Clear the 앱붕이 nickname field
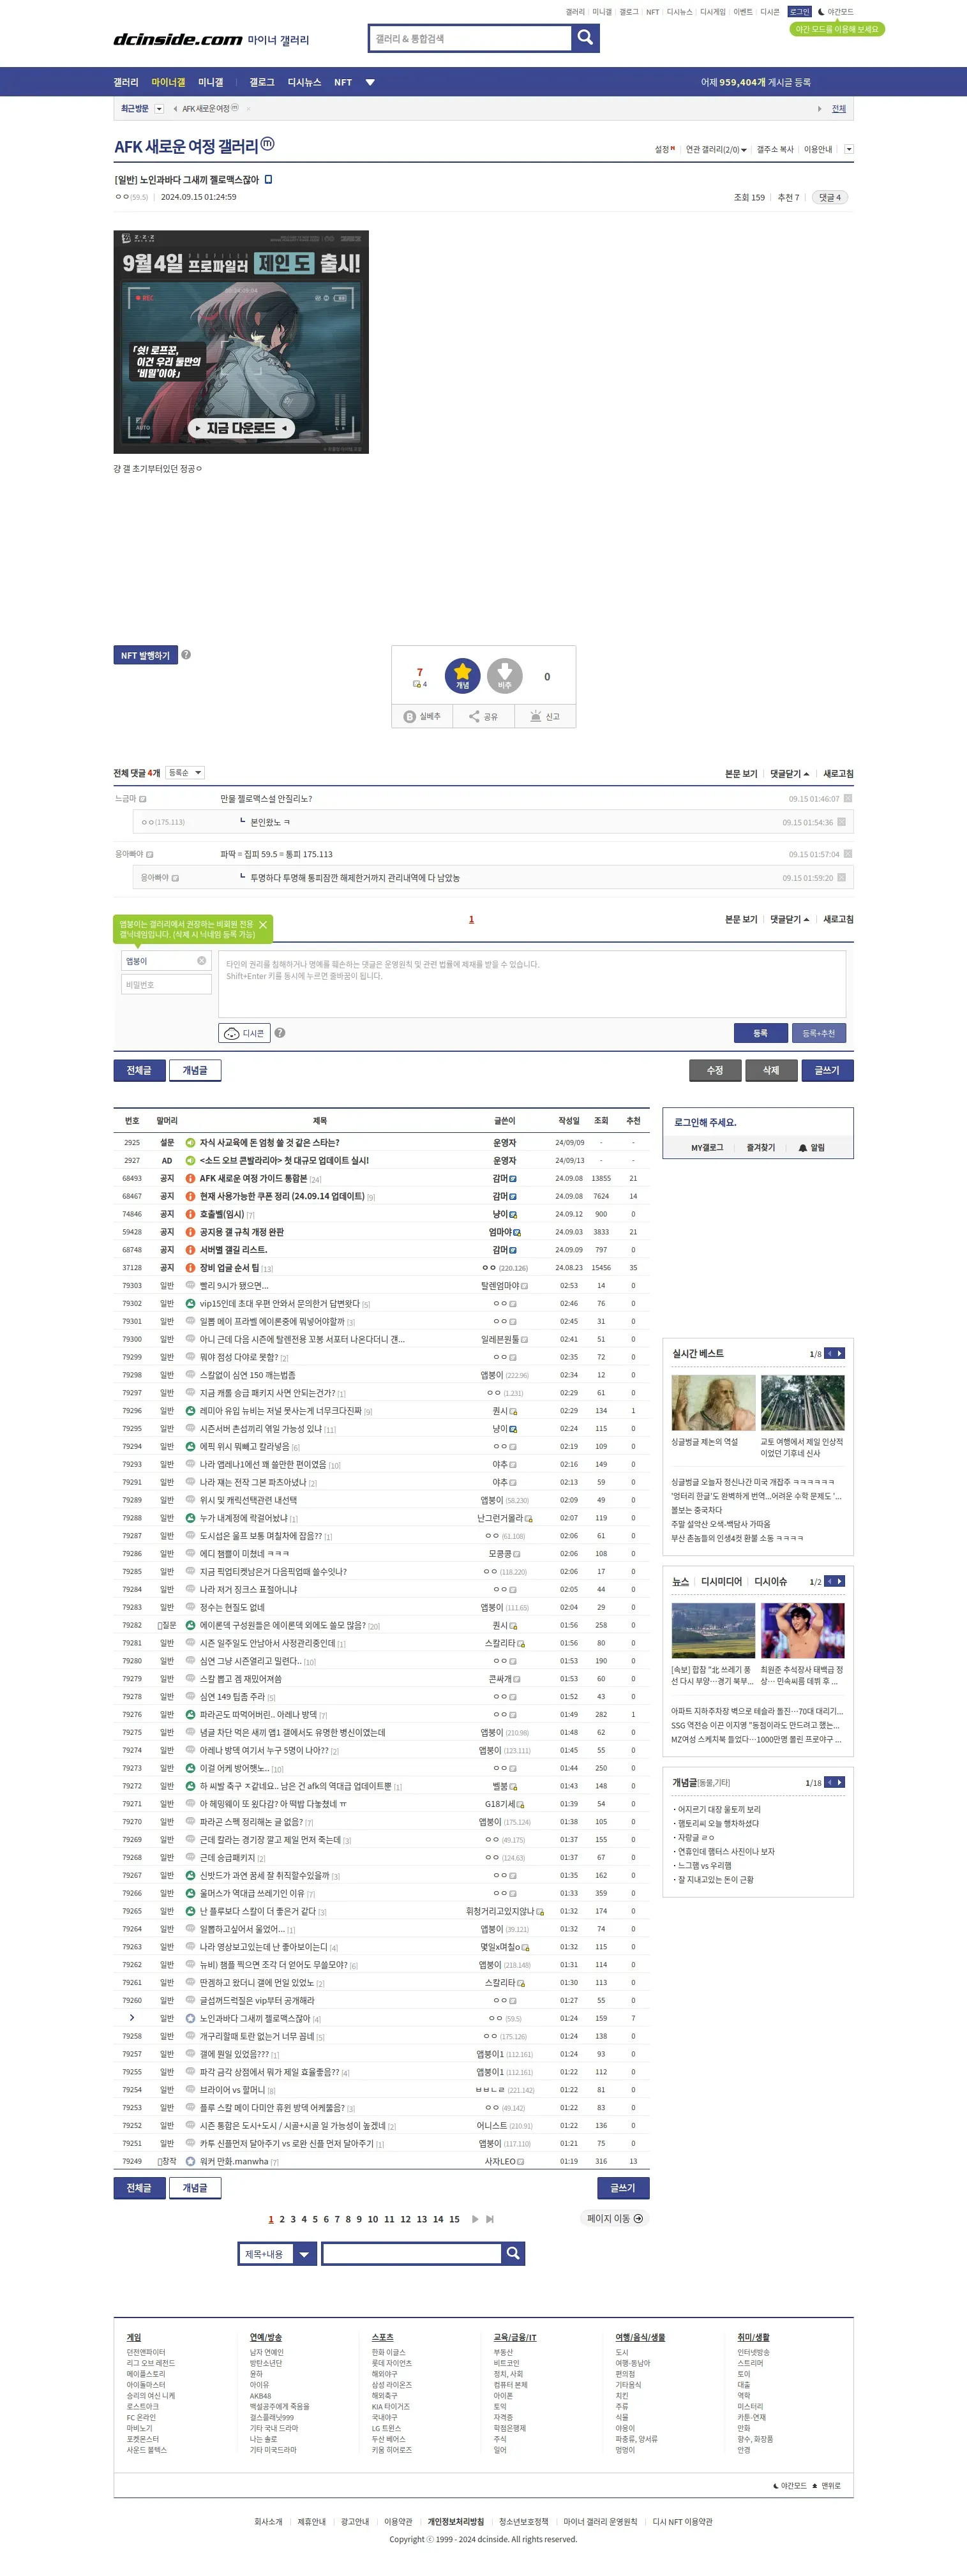This screenshot has height=2576, width=967. [x=201, y=960]
